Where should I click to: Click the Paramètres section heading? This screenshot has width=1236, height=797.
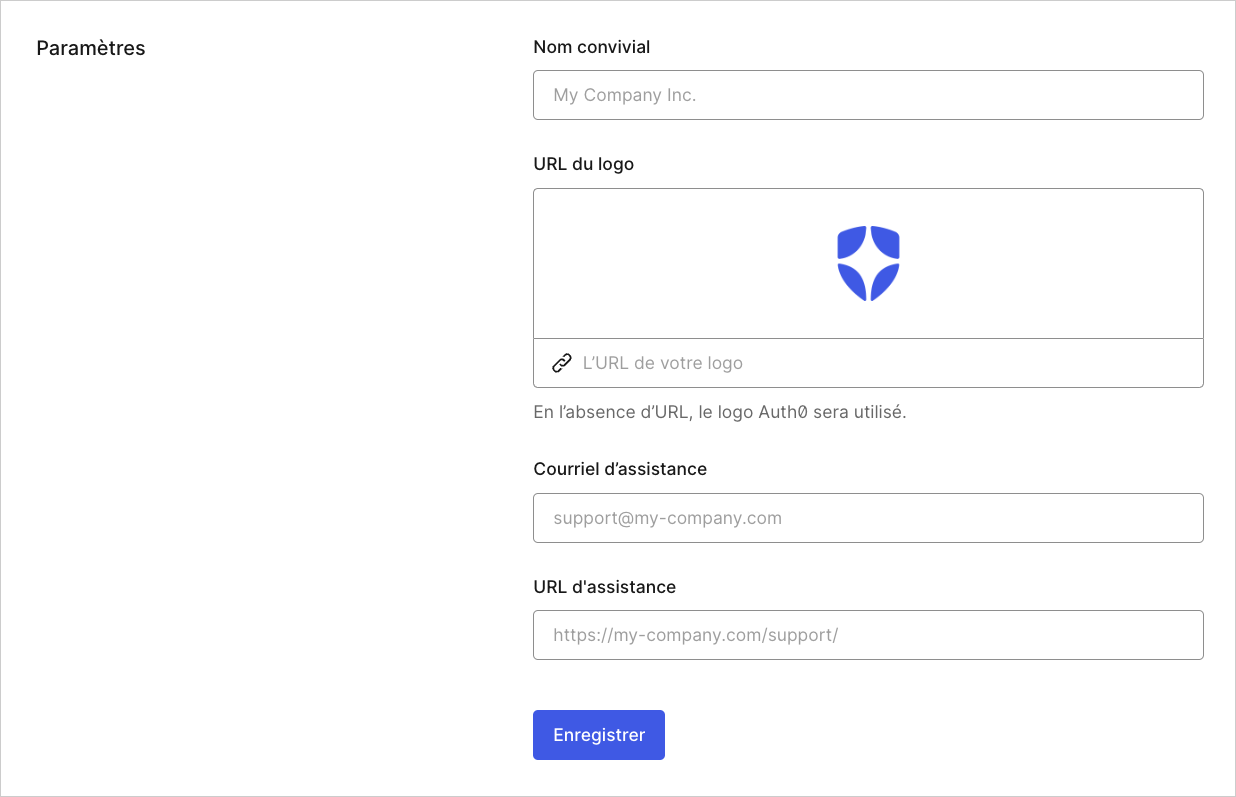tap(91, 48)
